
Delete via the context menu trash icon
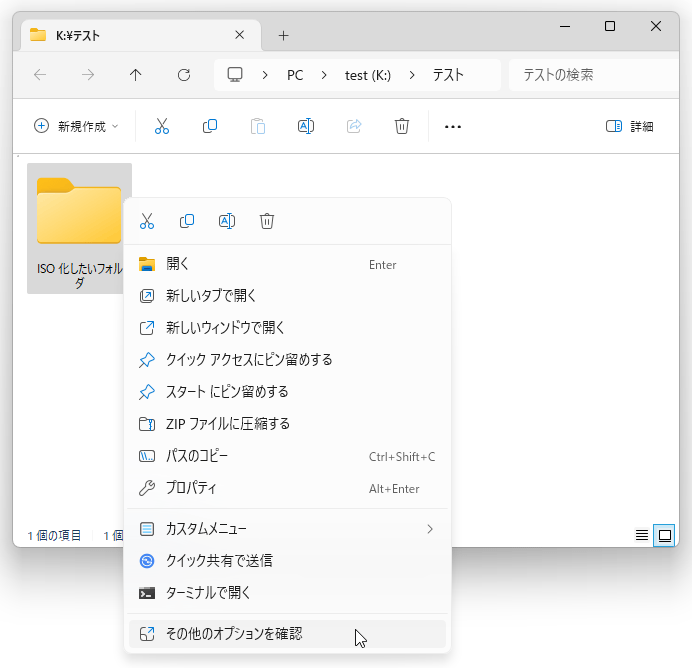(267, 221)
